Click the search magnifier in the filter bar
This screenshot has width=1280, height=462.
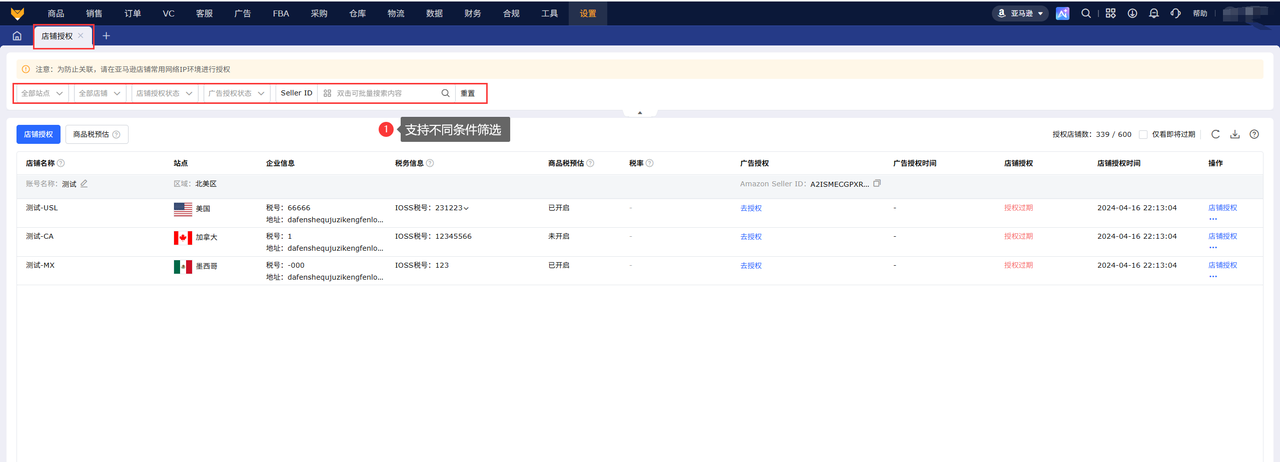click(445, 93)
